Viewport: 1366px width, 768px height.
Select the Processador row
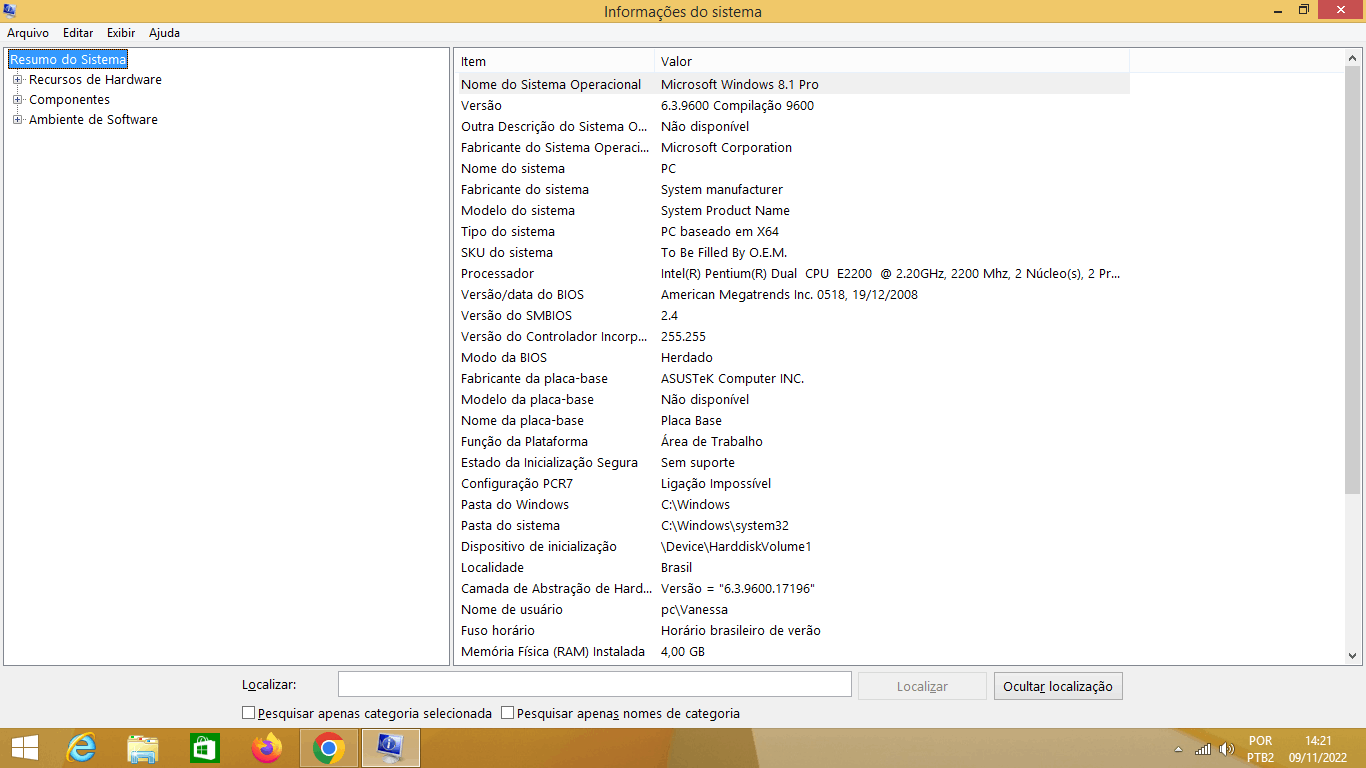(793, 273)
